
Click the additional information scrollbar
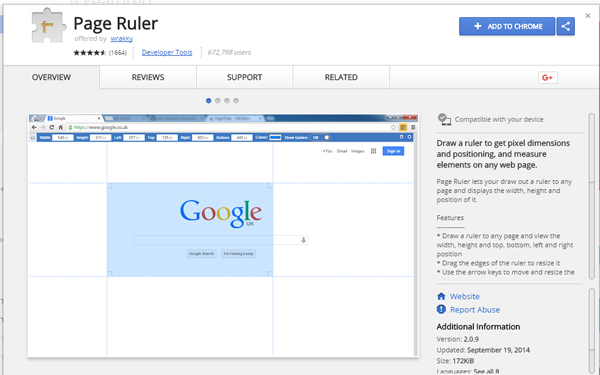point(592,331)
